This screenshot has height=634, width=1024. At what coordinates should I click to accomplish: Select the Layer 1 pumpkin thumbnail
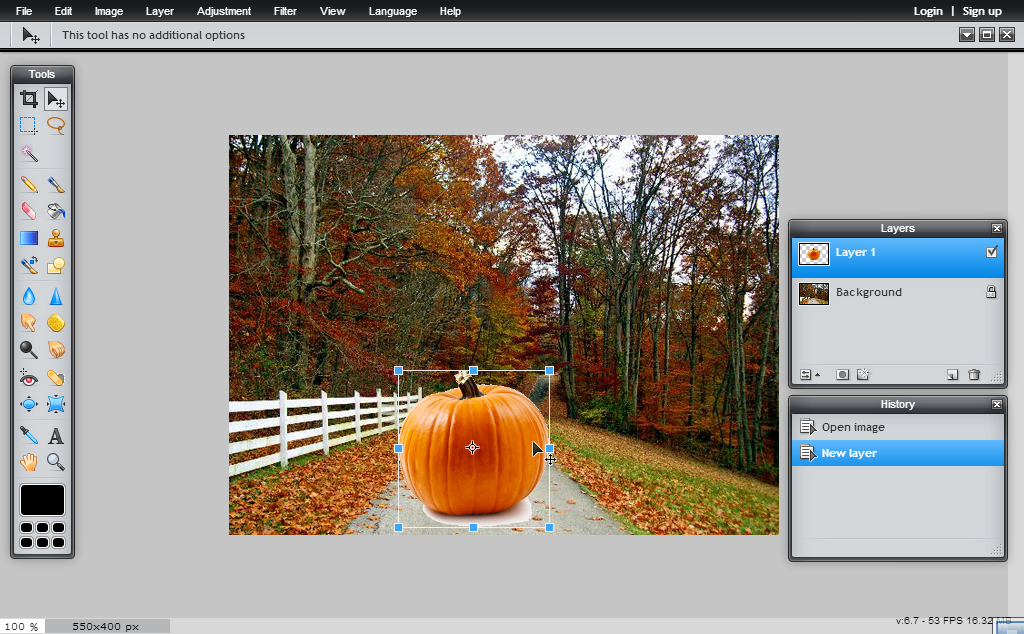point(814,254)
